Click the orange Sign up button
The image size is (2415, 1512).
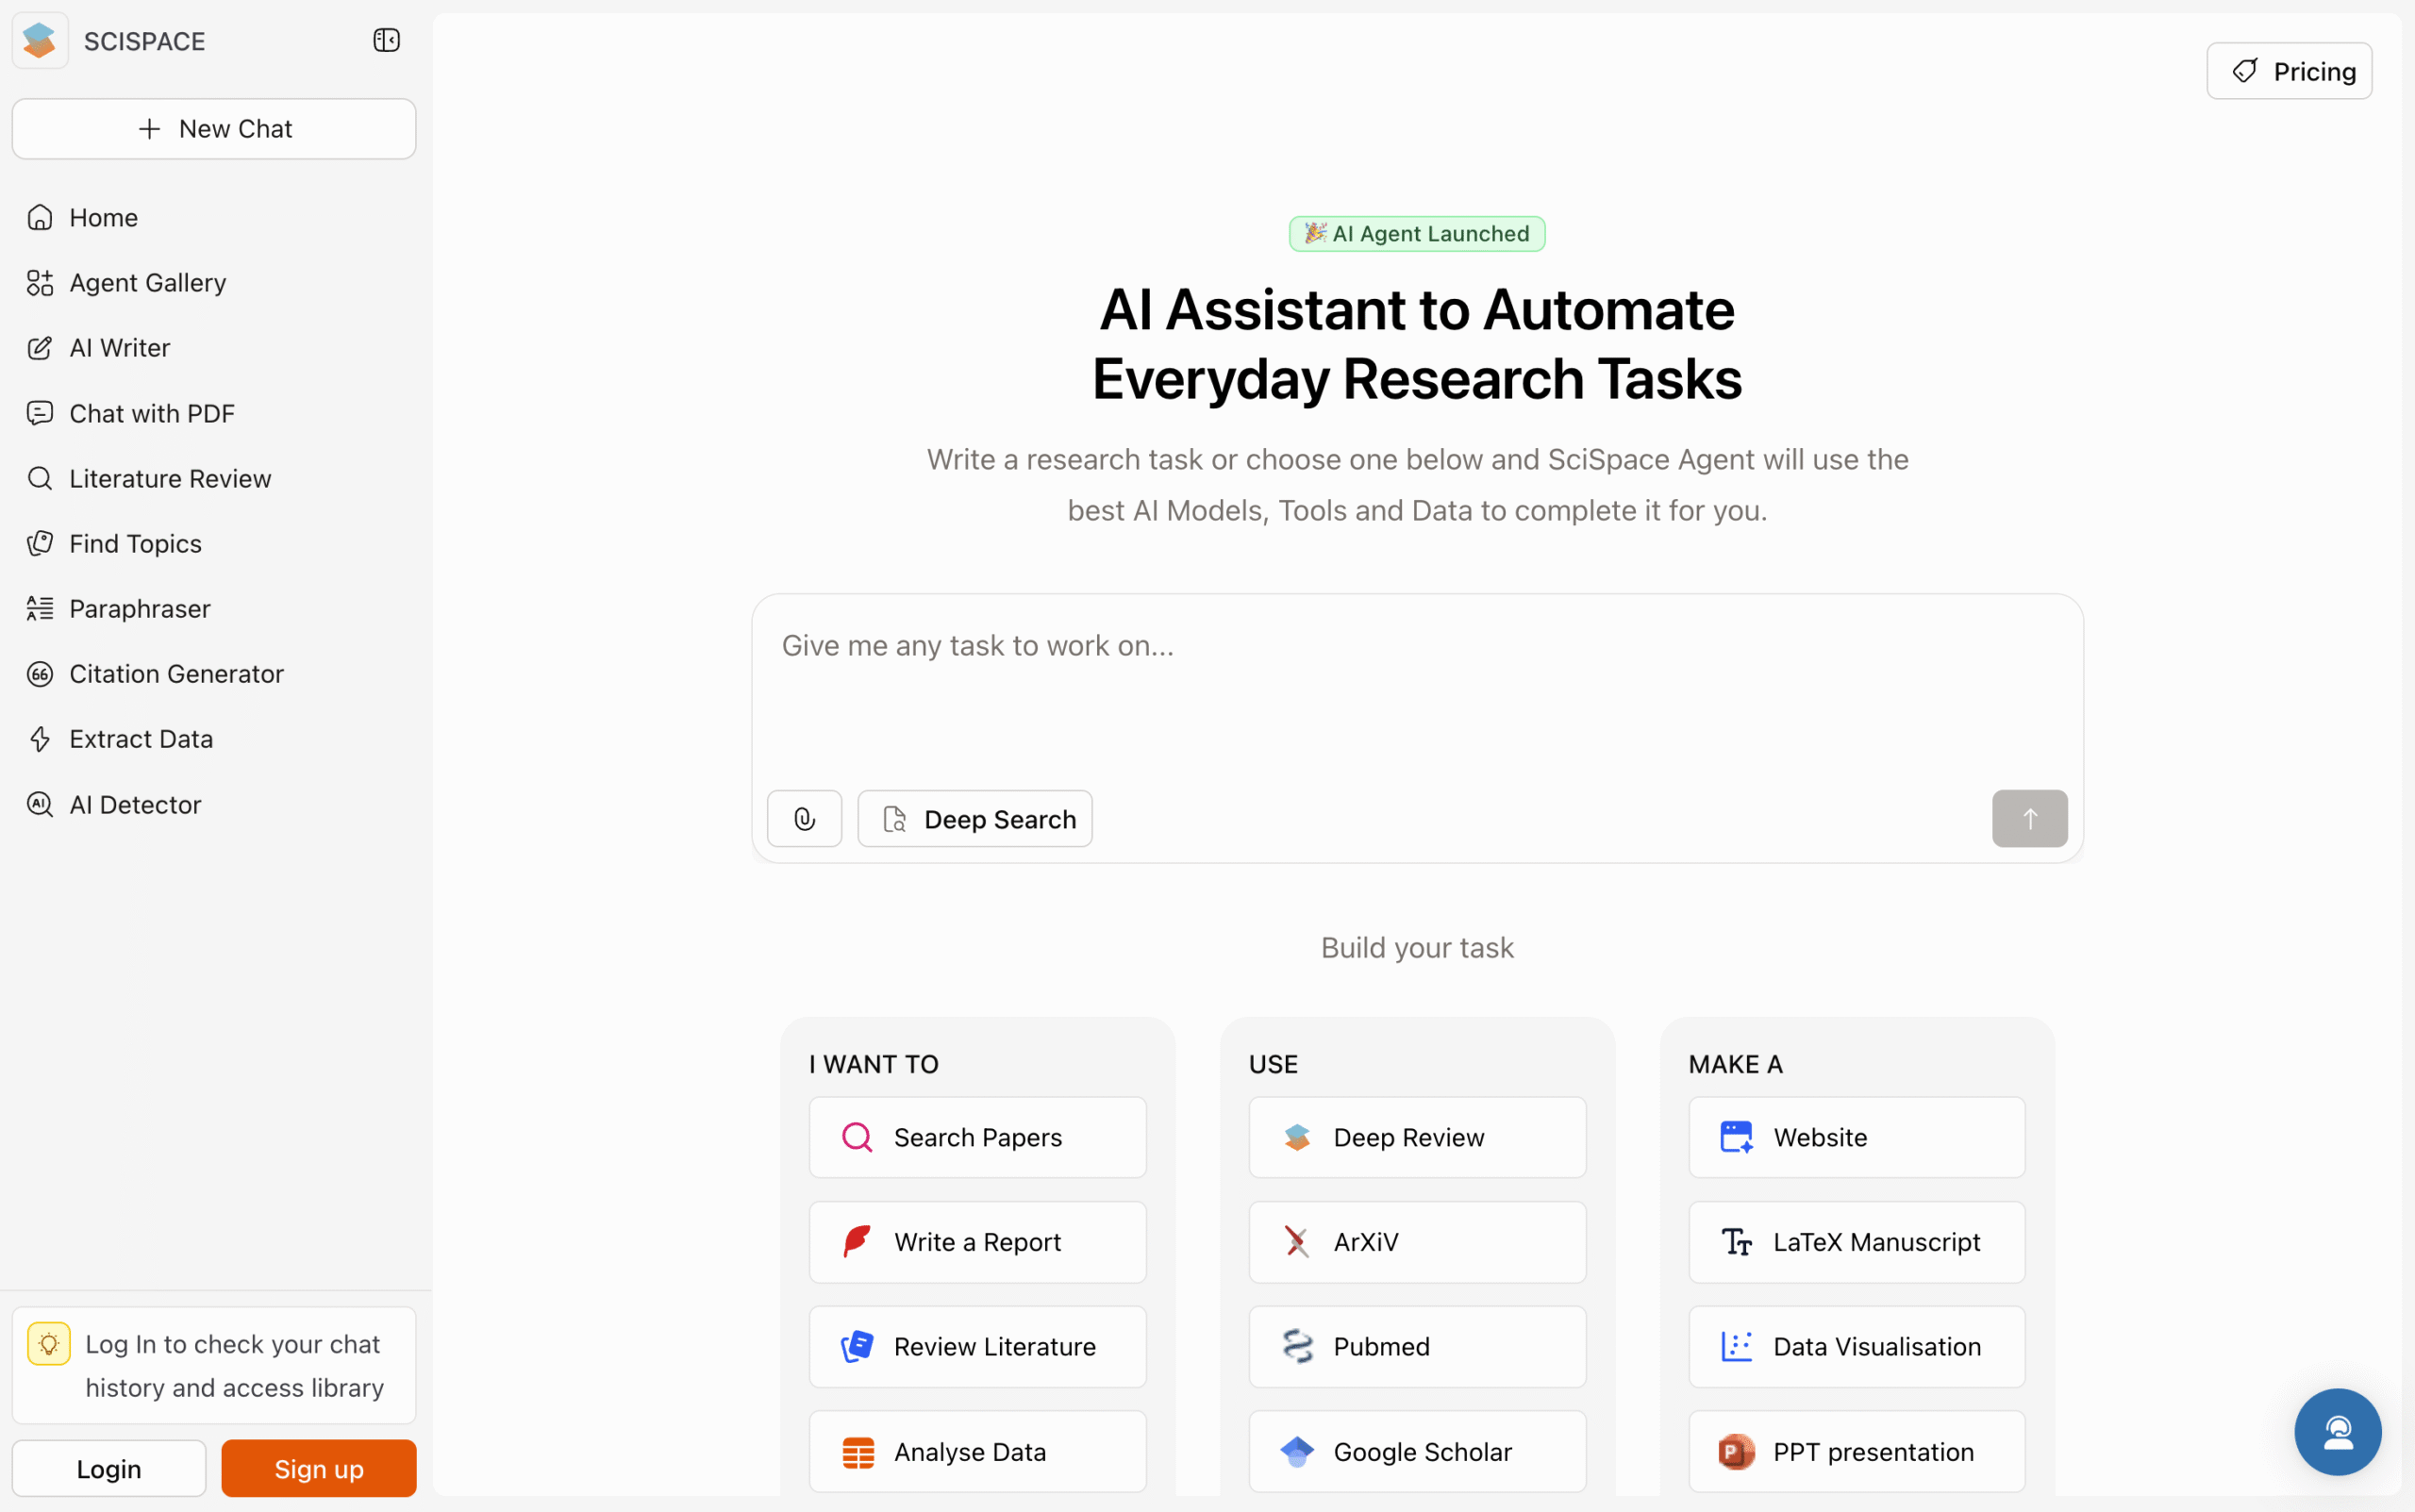coord(319,1468)
